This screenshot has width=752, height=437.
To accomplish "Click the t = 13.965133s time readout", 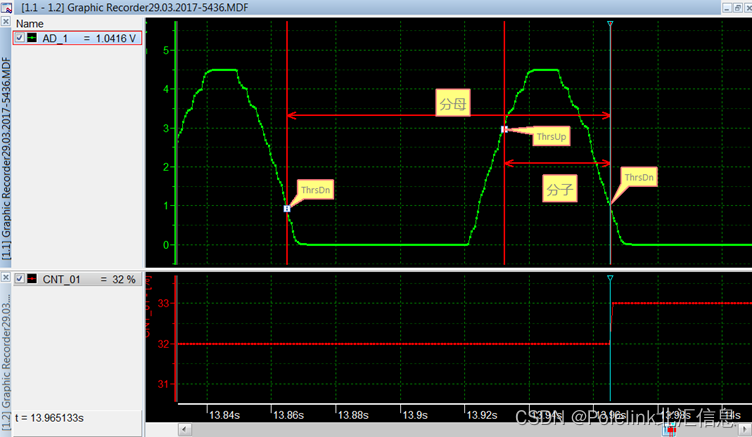I will (49, 418).
